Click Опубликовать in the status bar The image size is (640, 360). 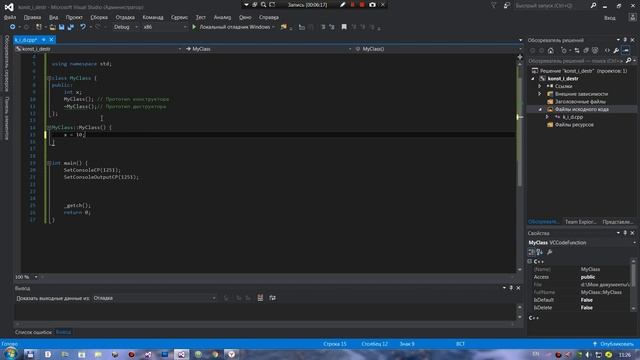pos(613,344)
